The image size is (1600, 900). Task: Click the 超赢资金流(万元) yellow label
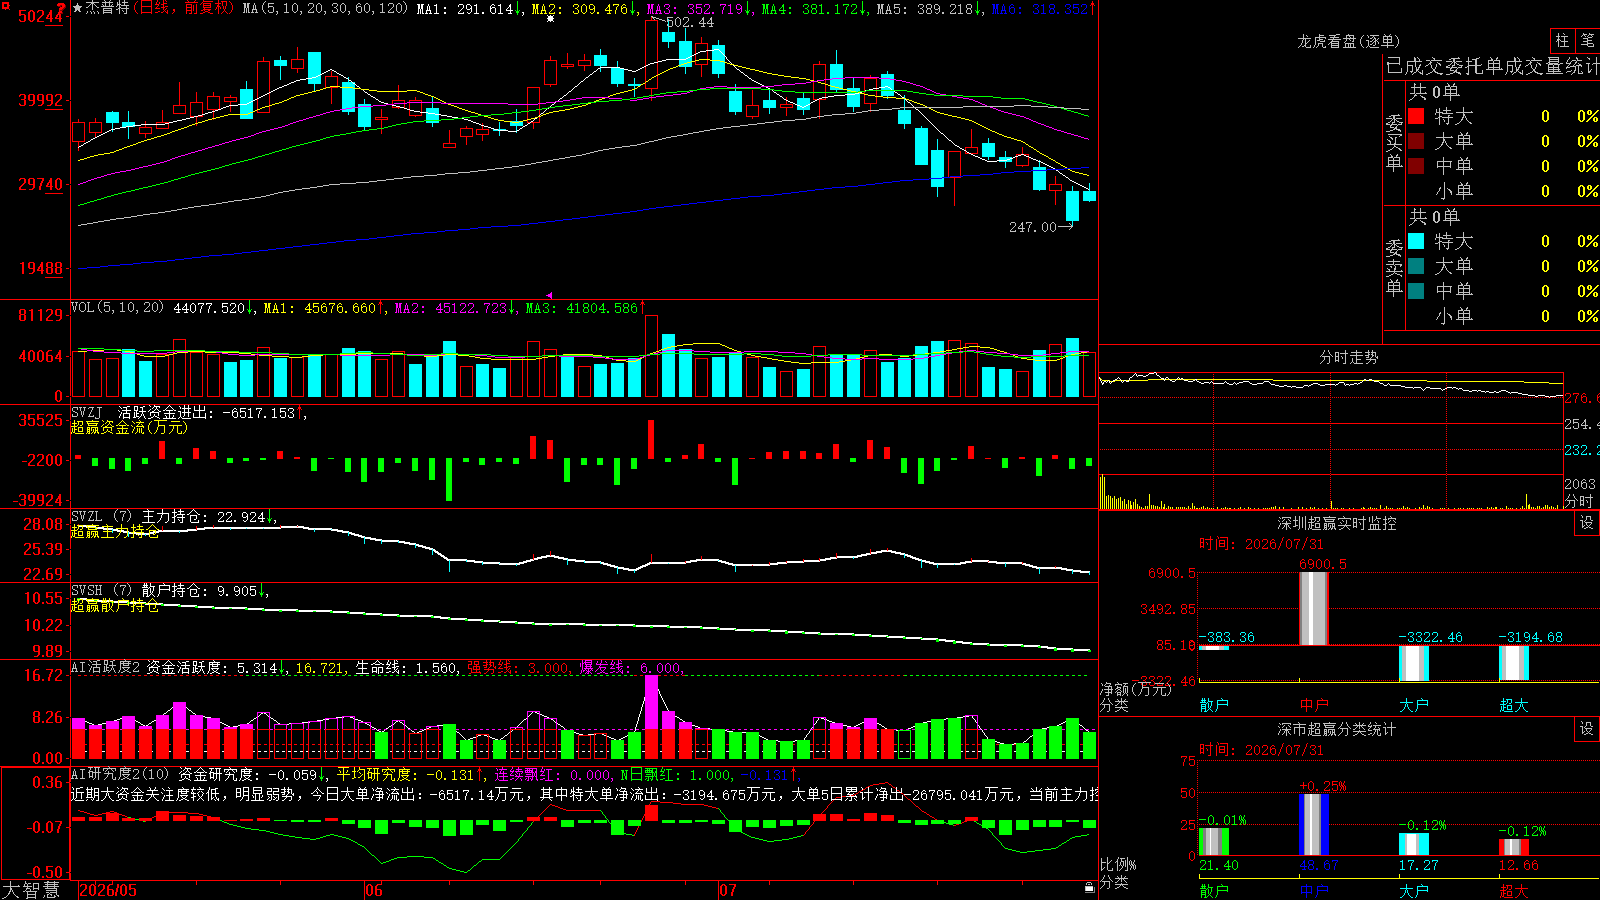tap(129, 428)
